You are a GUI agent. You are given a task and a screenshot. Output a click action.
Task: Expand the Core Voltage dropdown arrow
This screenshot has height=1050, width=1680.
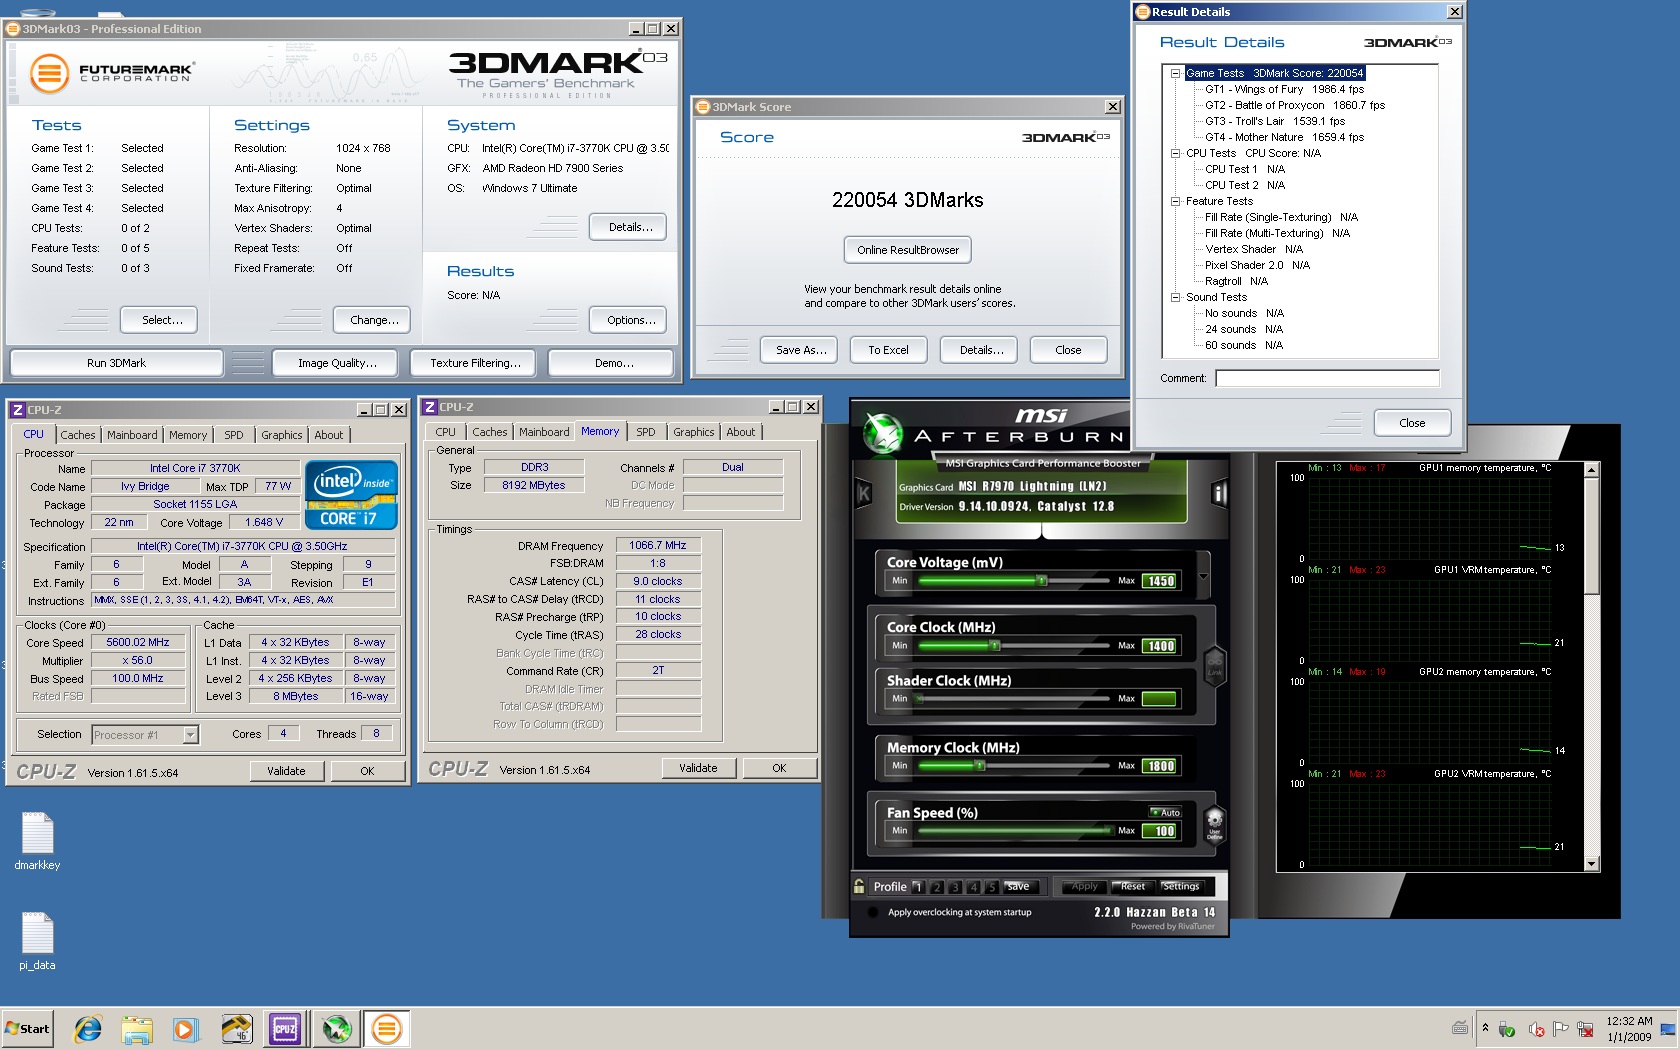pyautogui.click(x=1203, y=577)
